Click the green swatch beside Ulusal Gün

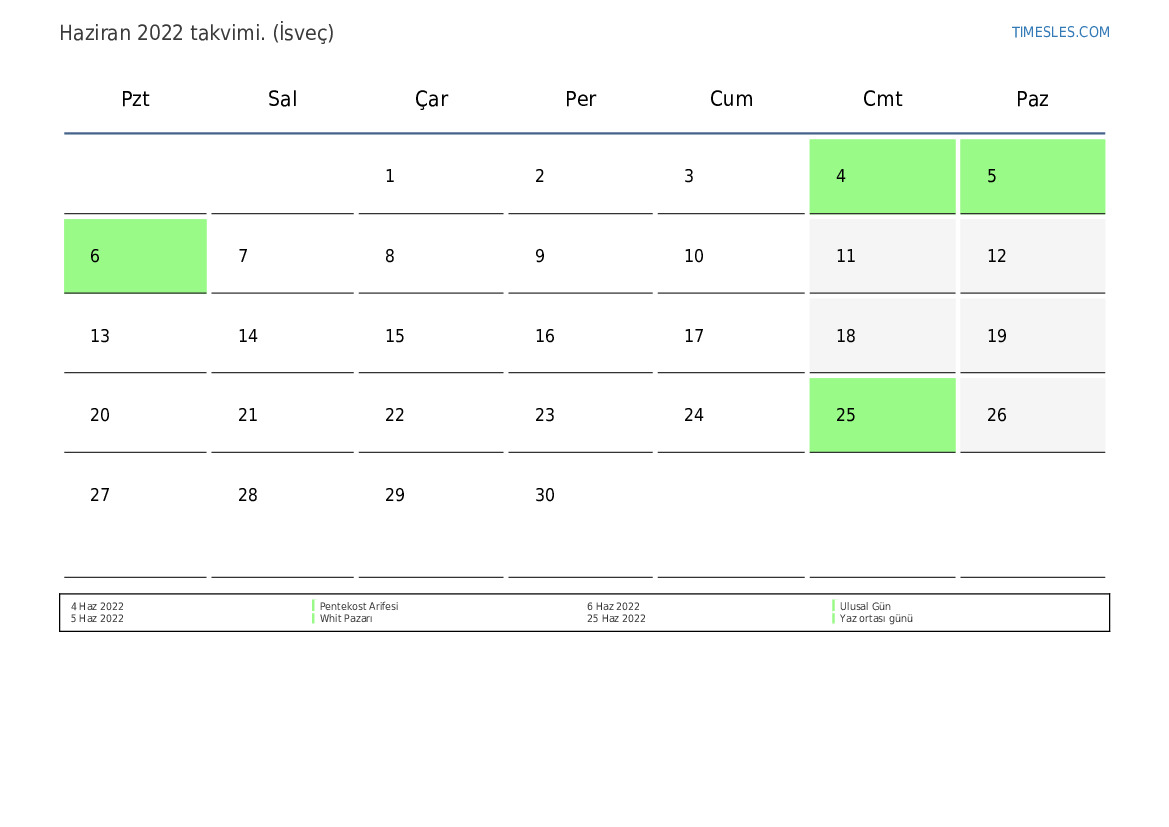(833, 606)
